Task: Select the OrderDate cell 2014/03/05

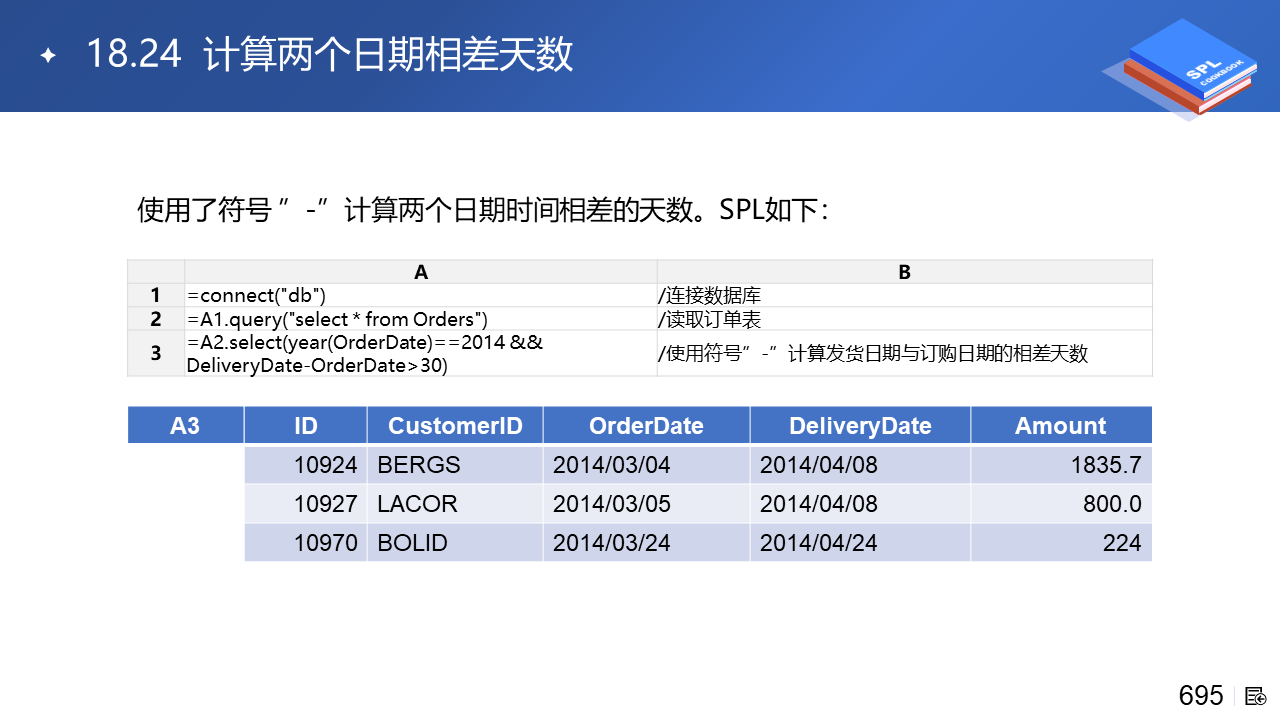Action: [x=647, y=504]
